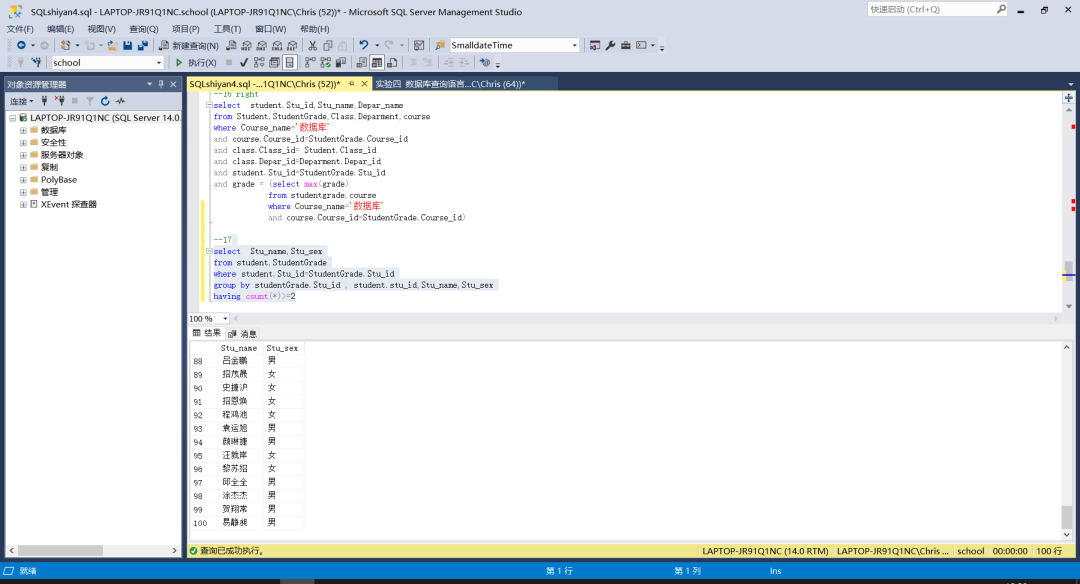Open the 100 % zoom dropdown

225,319
